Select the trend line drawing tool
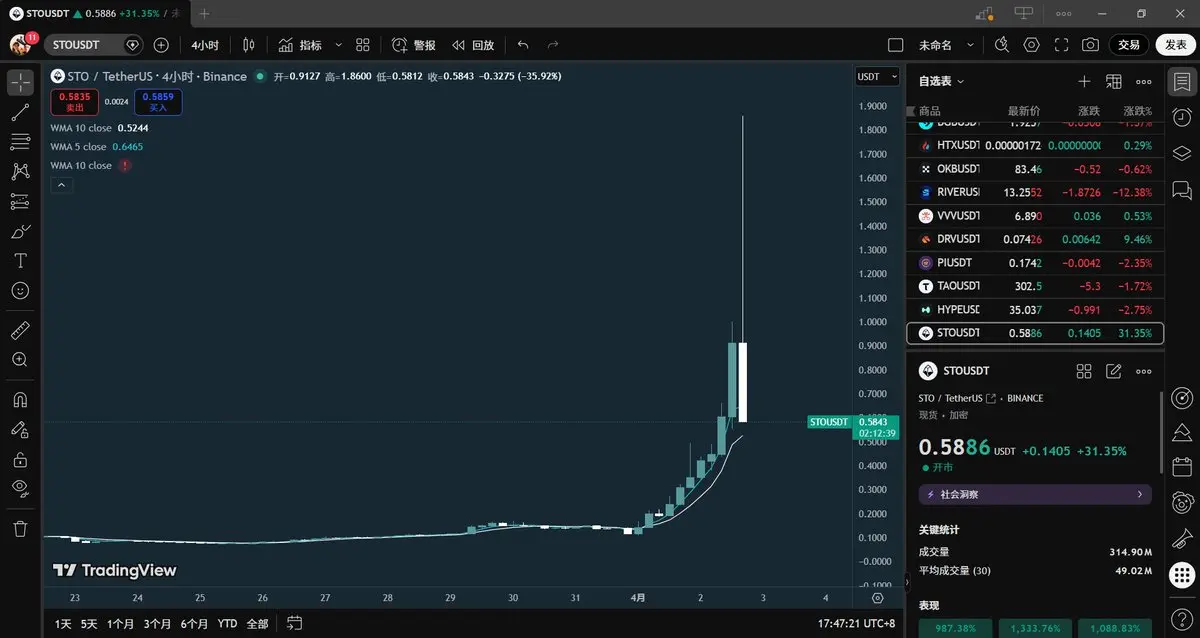 coord(20,112)
